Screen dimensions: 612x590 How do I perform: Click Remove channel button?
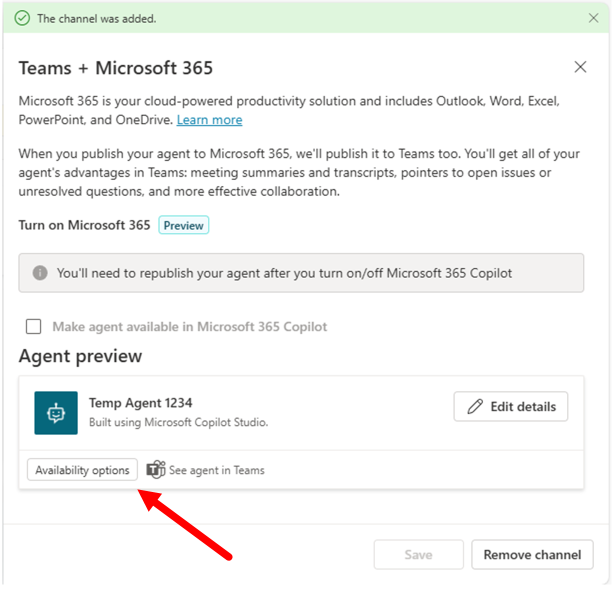coord(532,554)
